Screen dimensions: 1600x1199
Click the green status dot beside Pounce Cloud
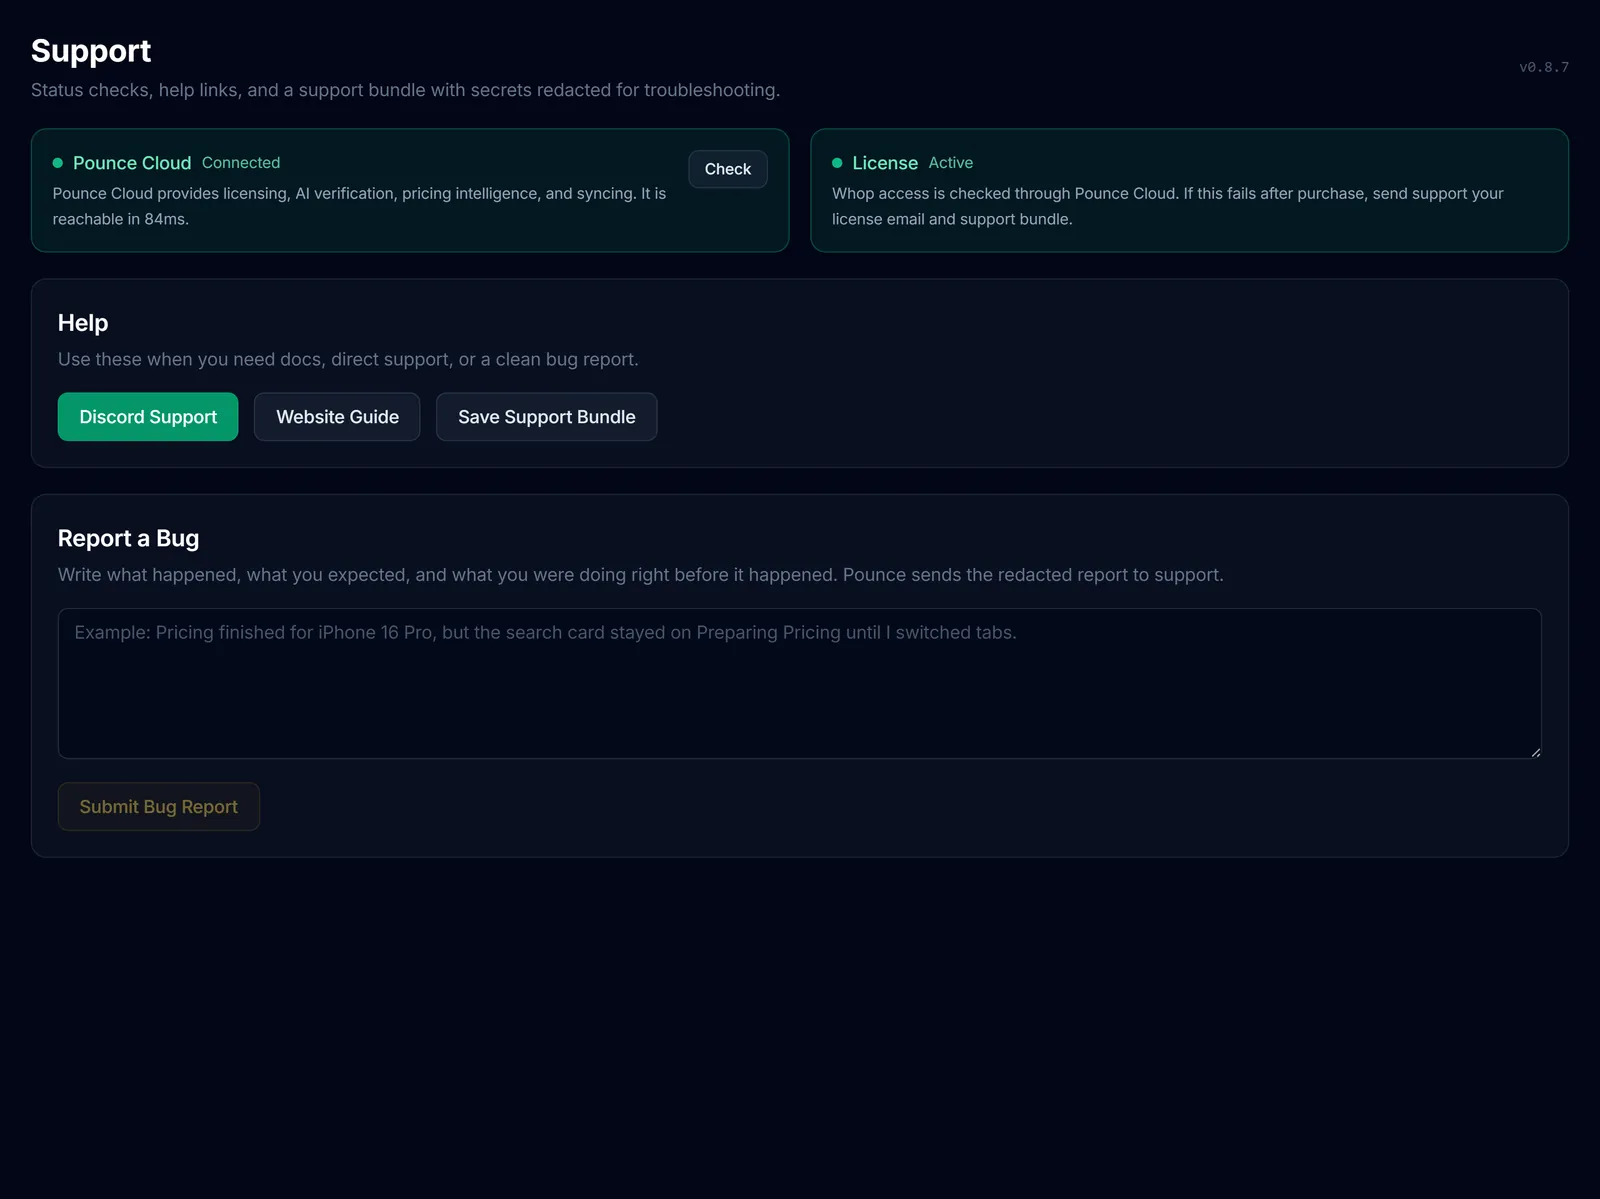click(58, 163)
